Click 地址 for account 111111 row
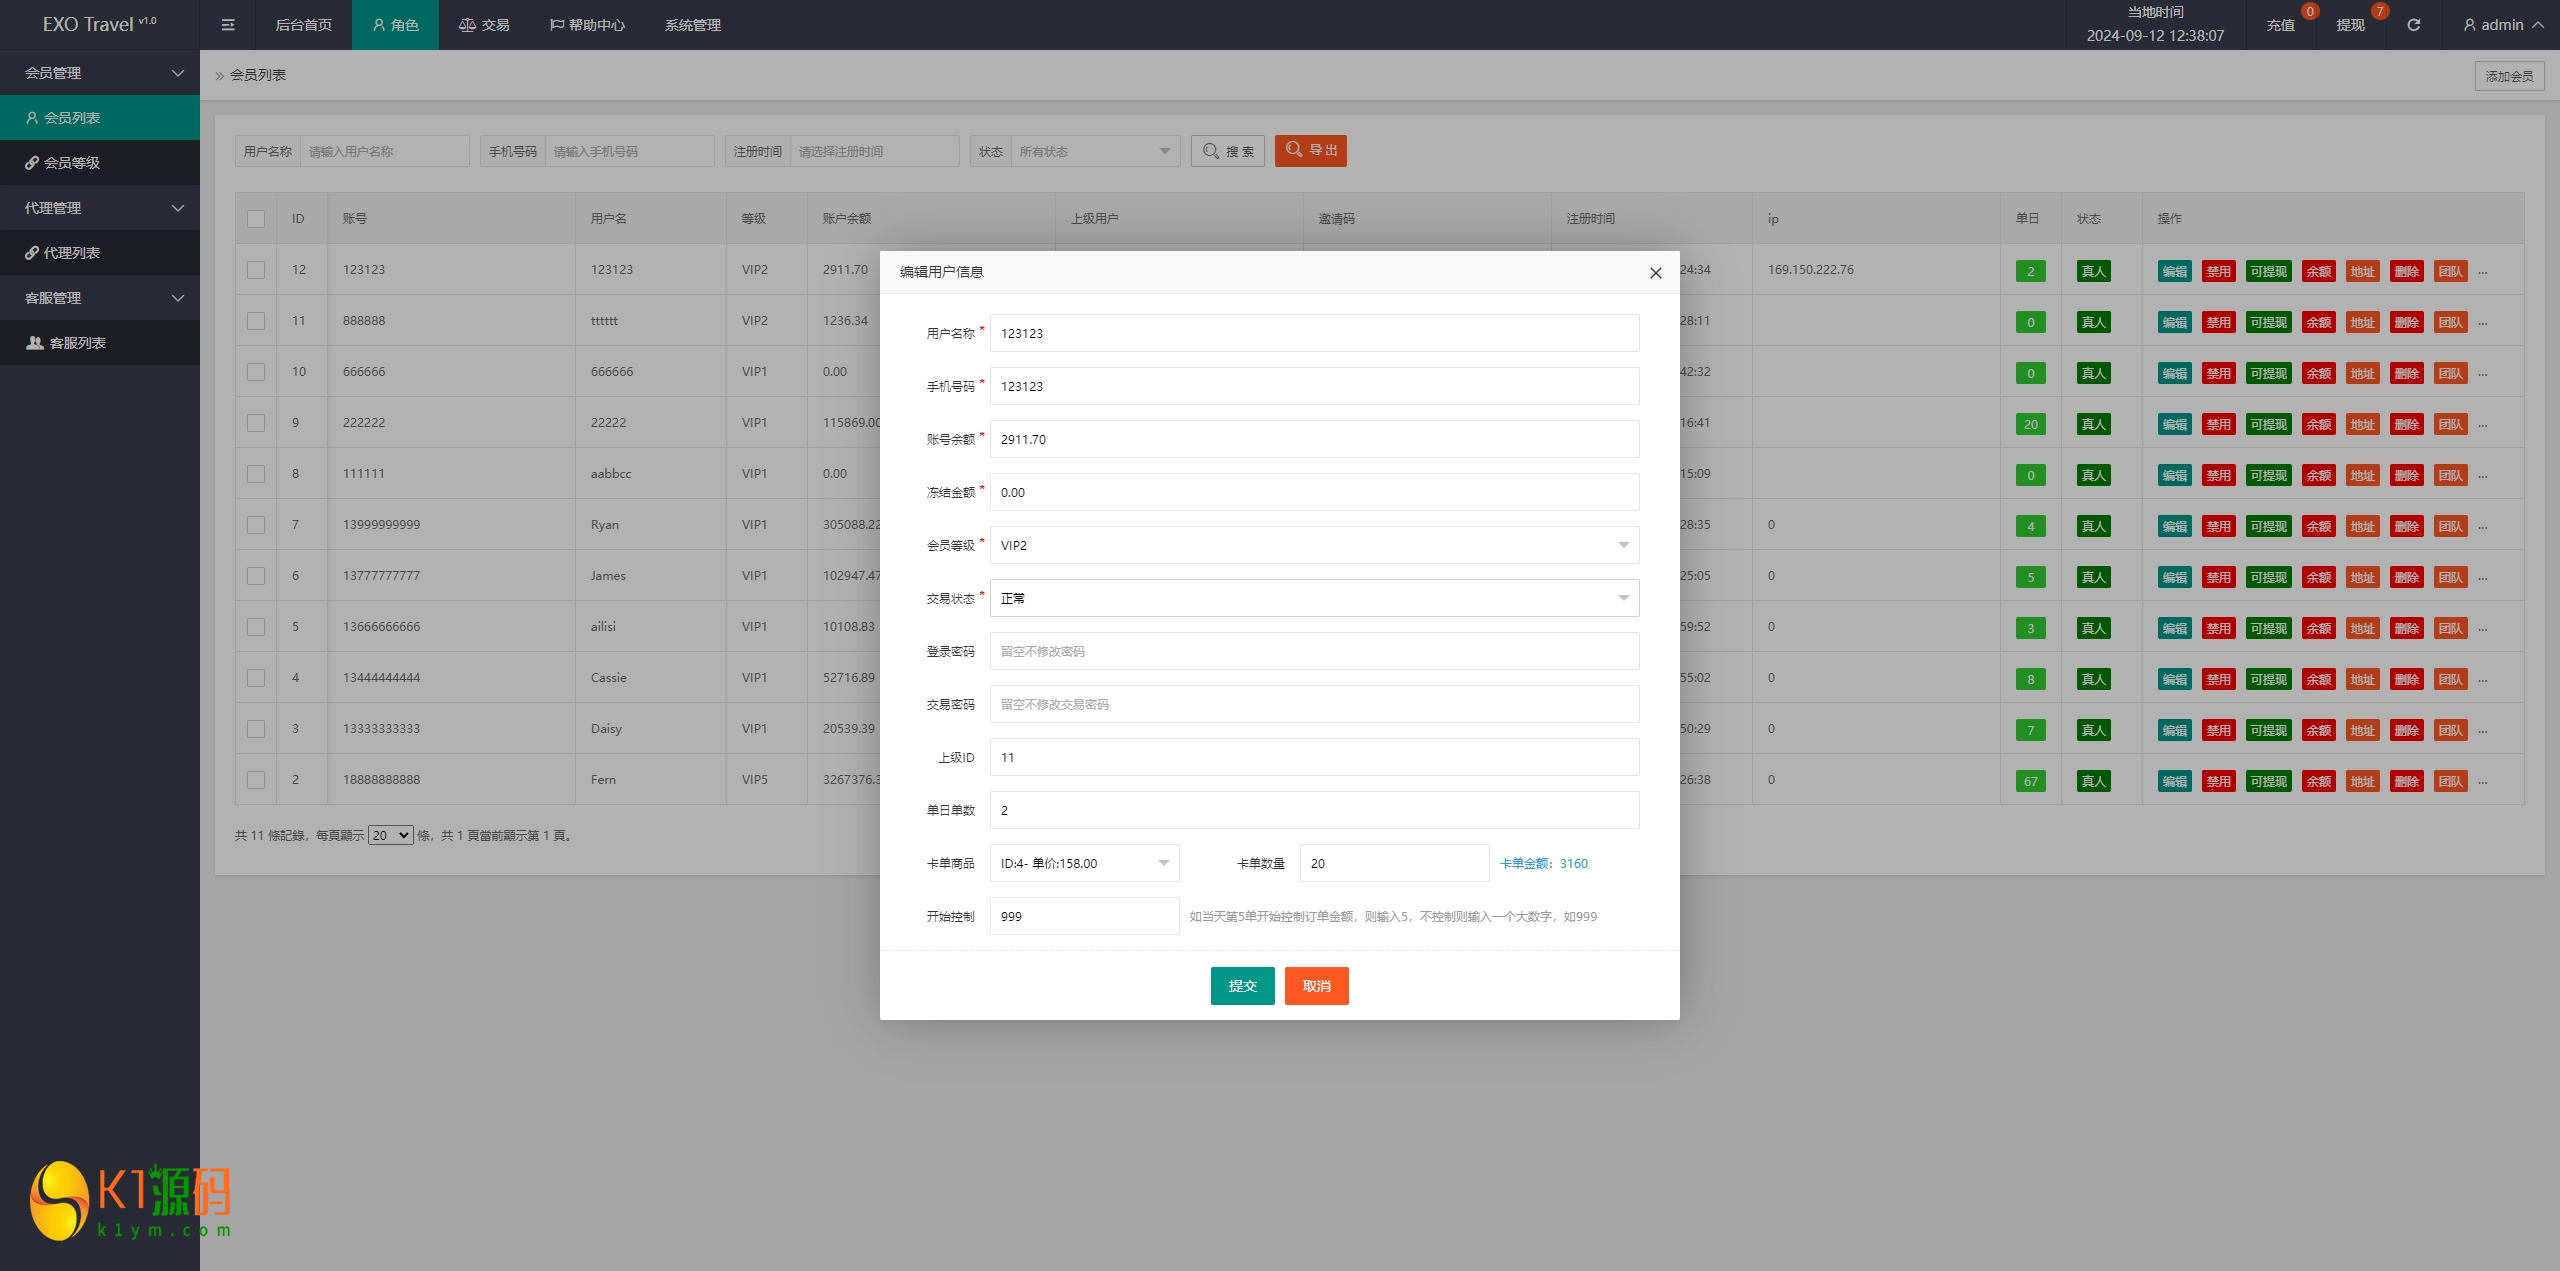Screen dimensions: 2560x1271 (x=2362, y=475)
